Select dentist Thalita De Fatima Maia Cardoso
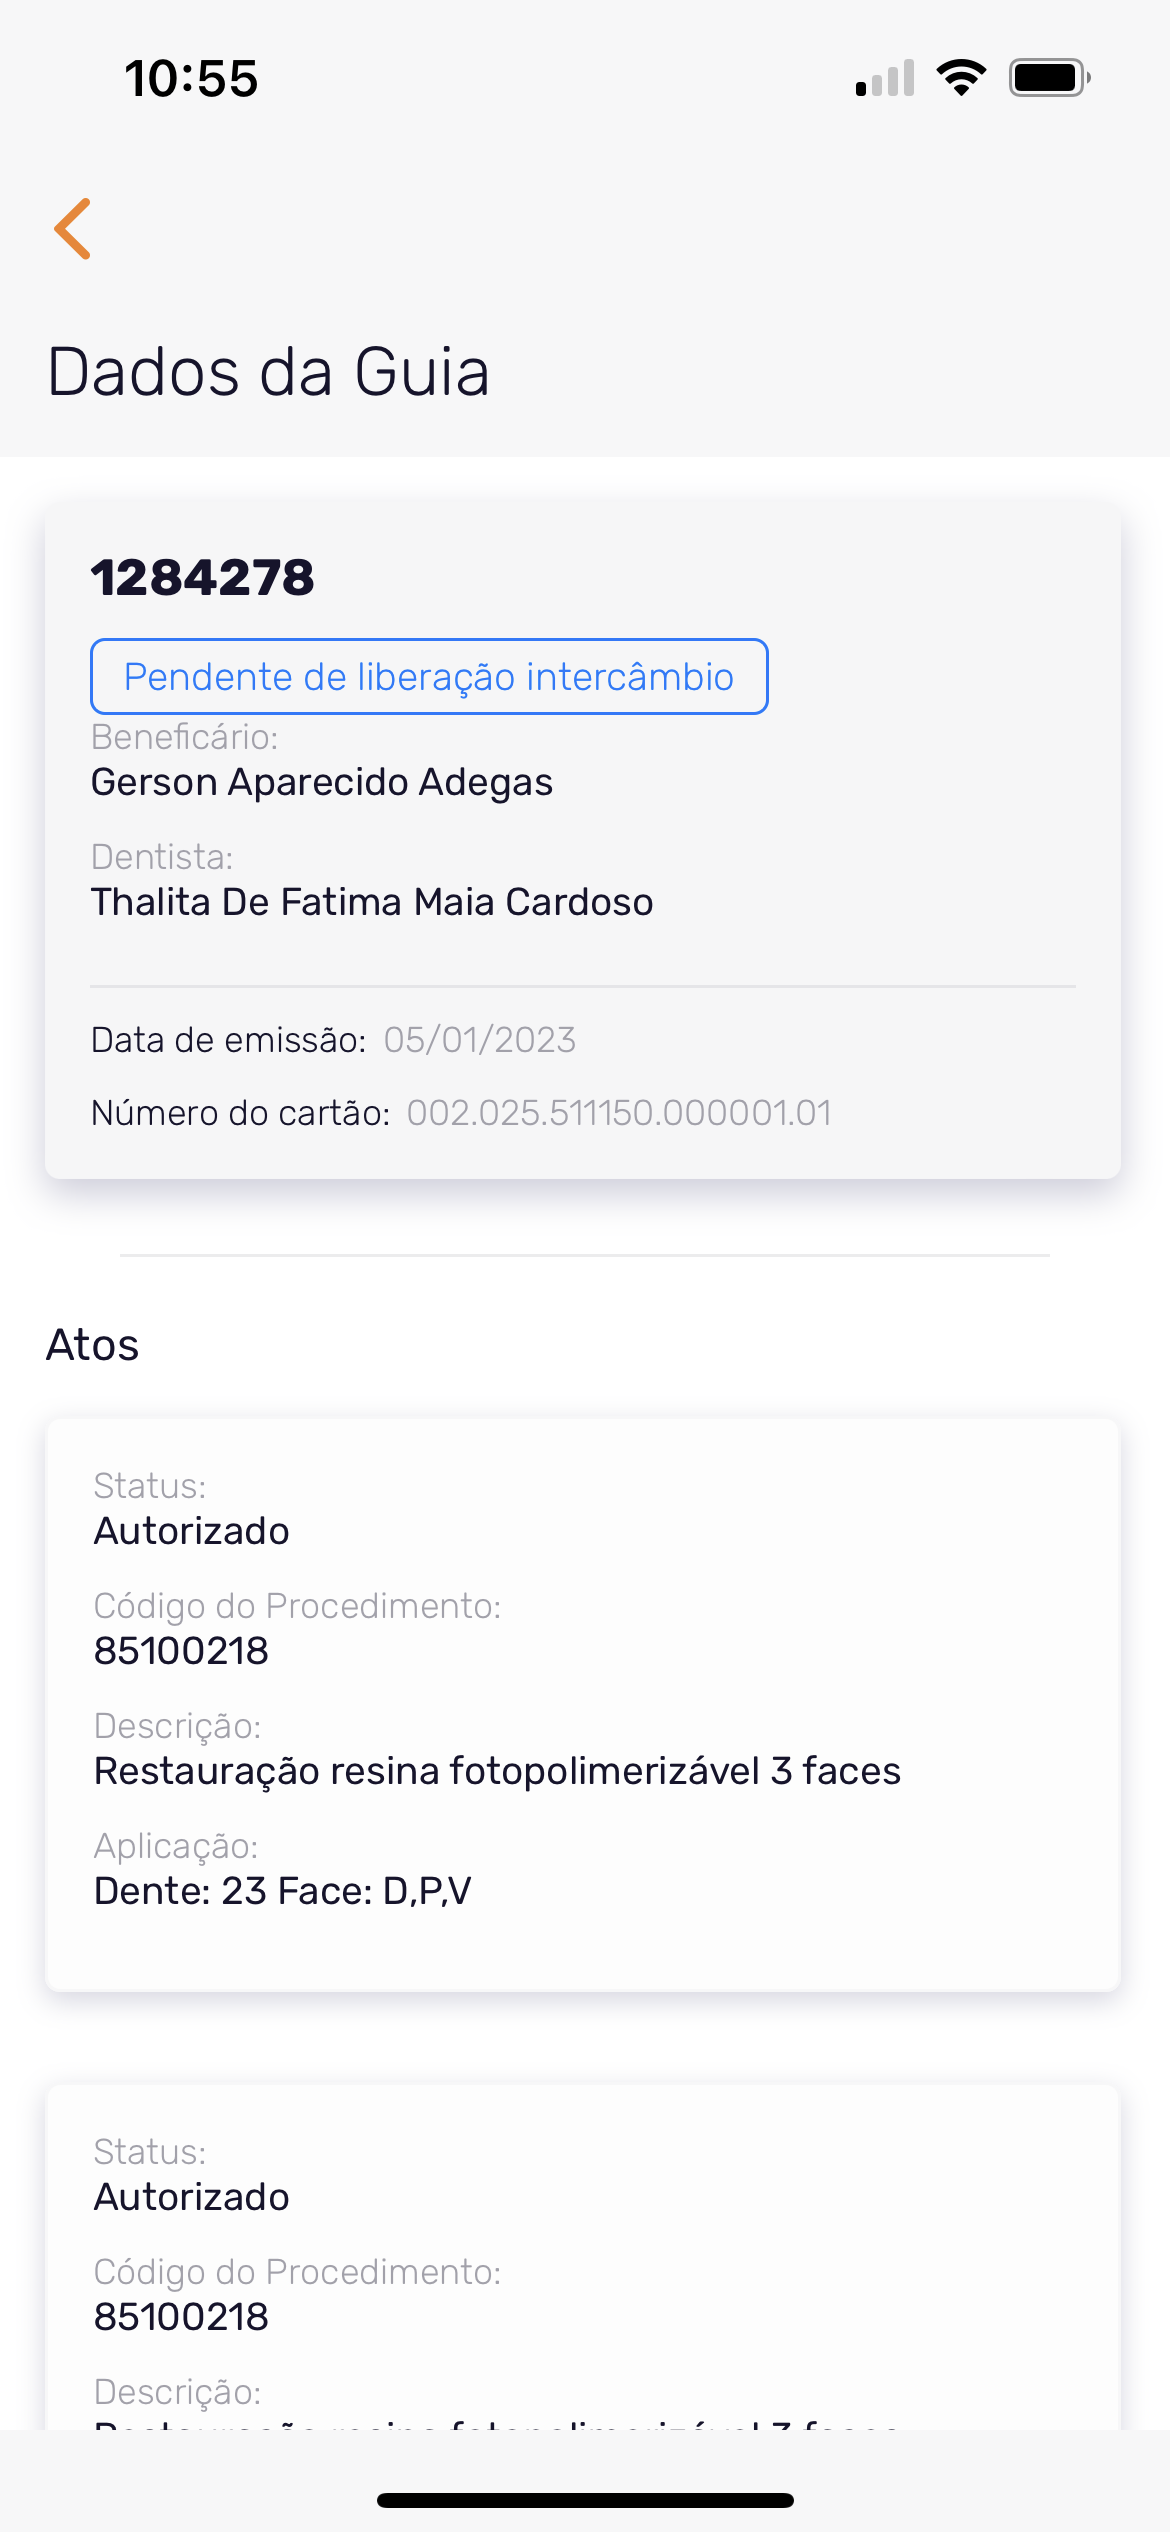This screenshot has width=1170, height=2532. [x=372, y=902]
